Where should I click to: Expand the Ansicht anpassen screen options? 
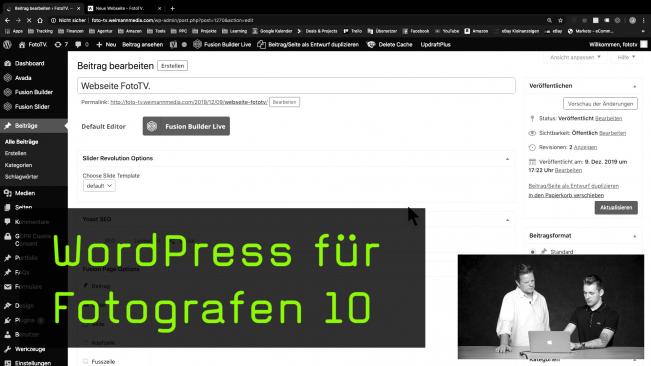(575, 57)
